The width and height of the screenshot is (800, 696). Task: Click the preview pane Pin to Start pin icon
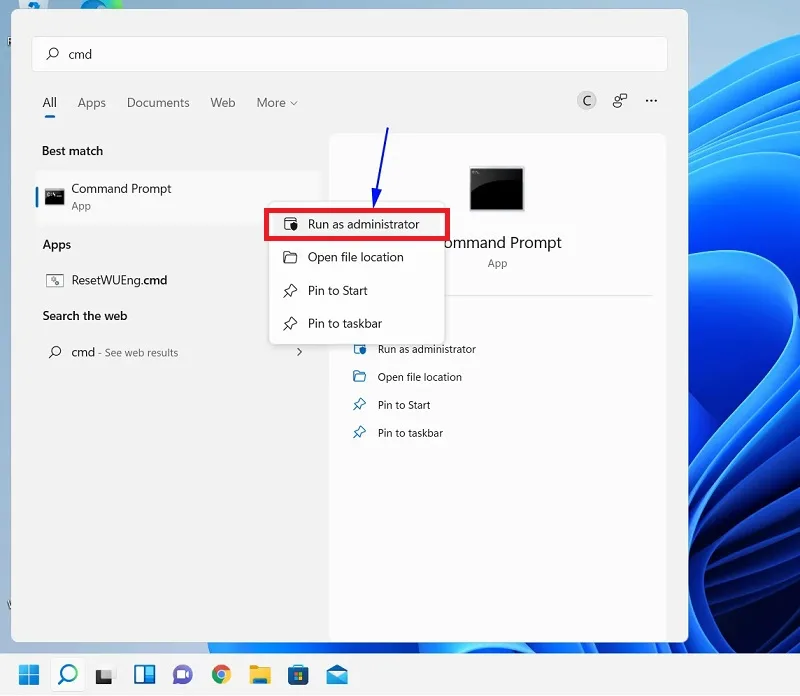tap(360, 405)
